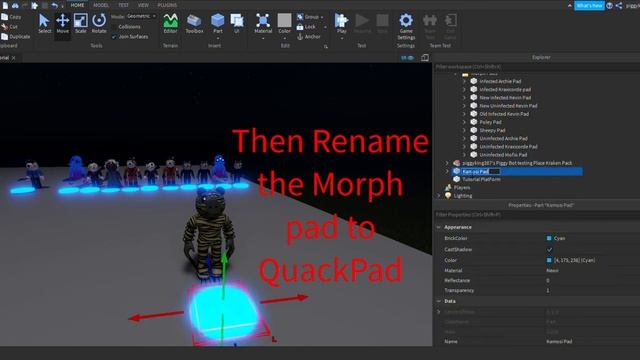Click the Cut clipboard icon
This screenshot has width=640, height=360.
4,27
